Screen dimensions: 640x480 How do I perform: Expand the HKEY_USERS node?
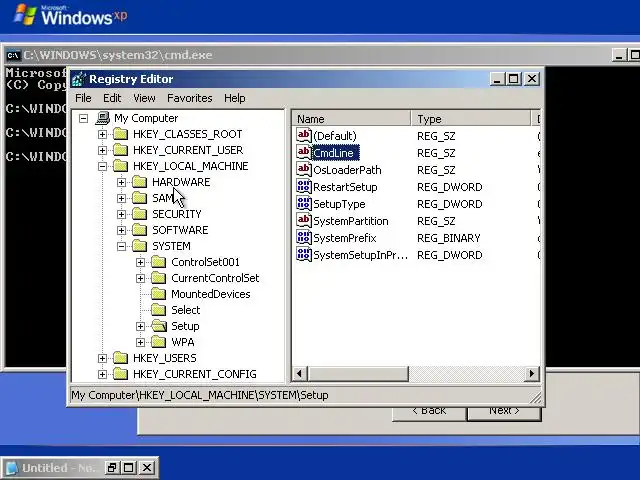[102, 358]
